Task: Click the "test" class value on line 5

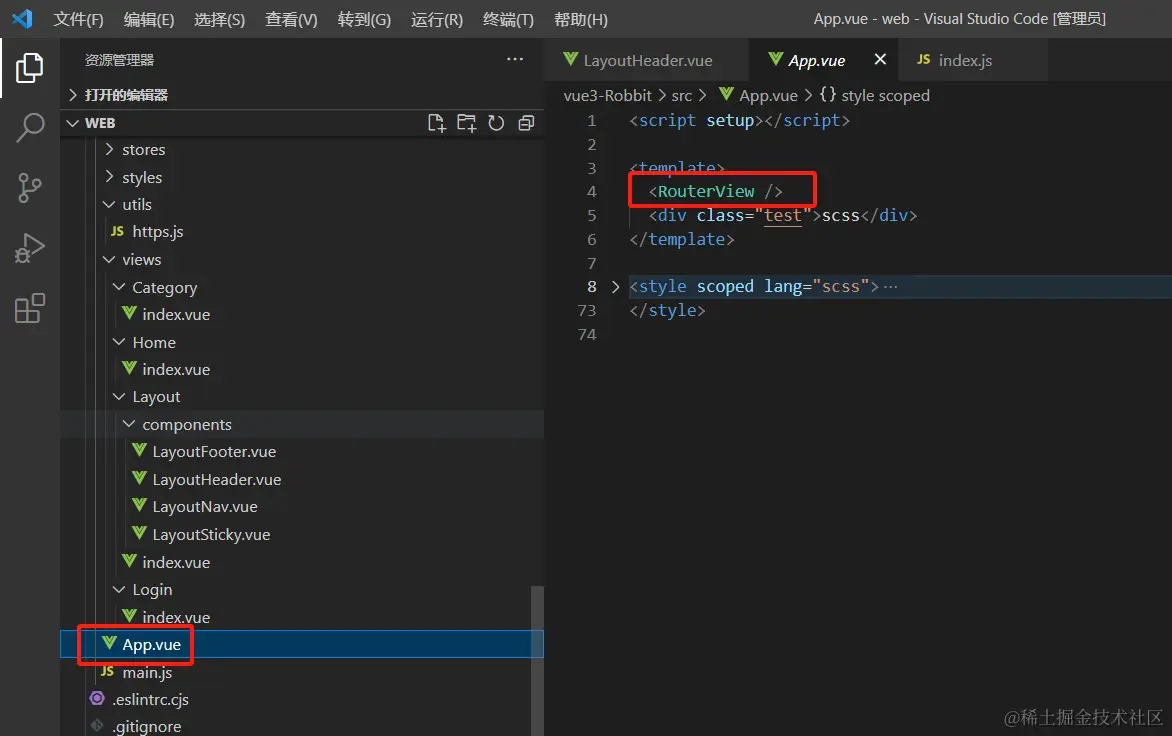Action: pyautogui.click(x=783, y=215)
